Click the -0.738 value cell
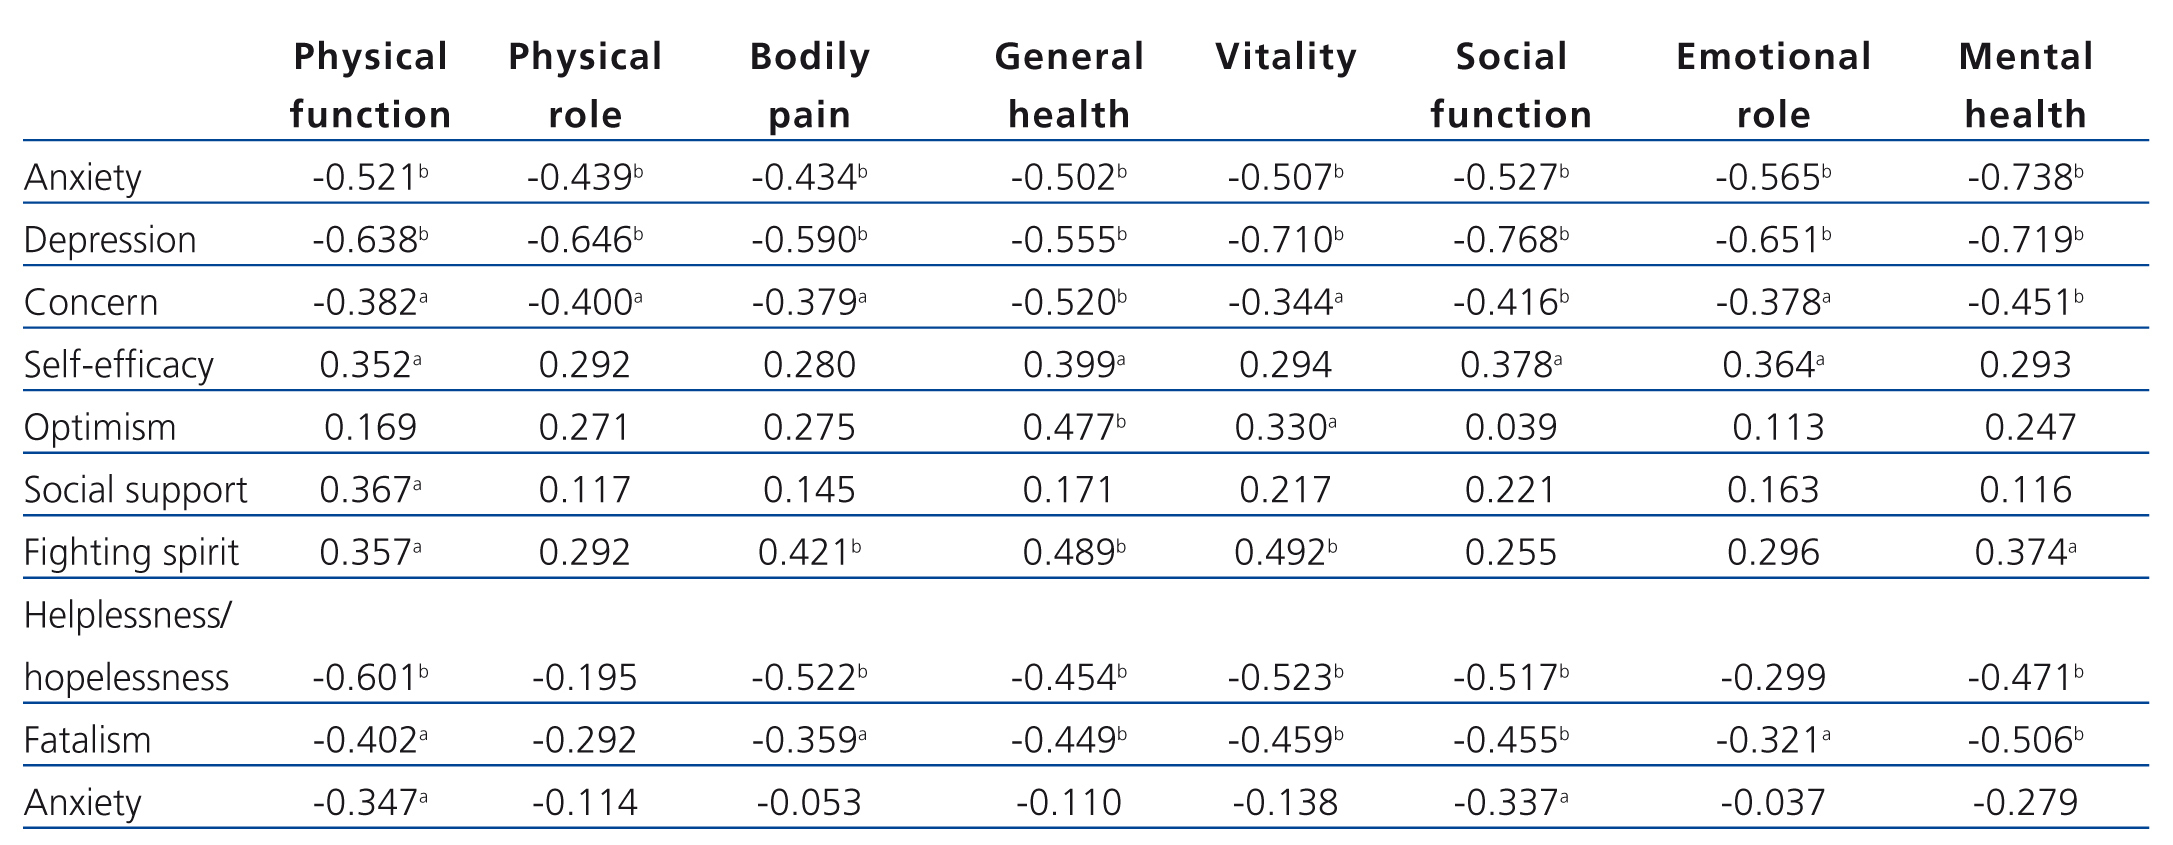 pos(2019,178)
